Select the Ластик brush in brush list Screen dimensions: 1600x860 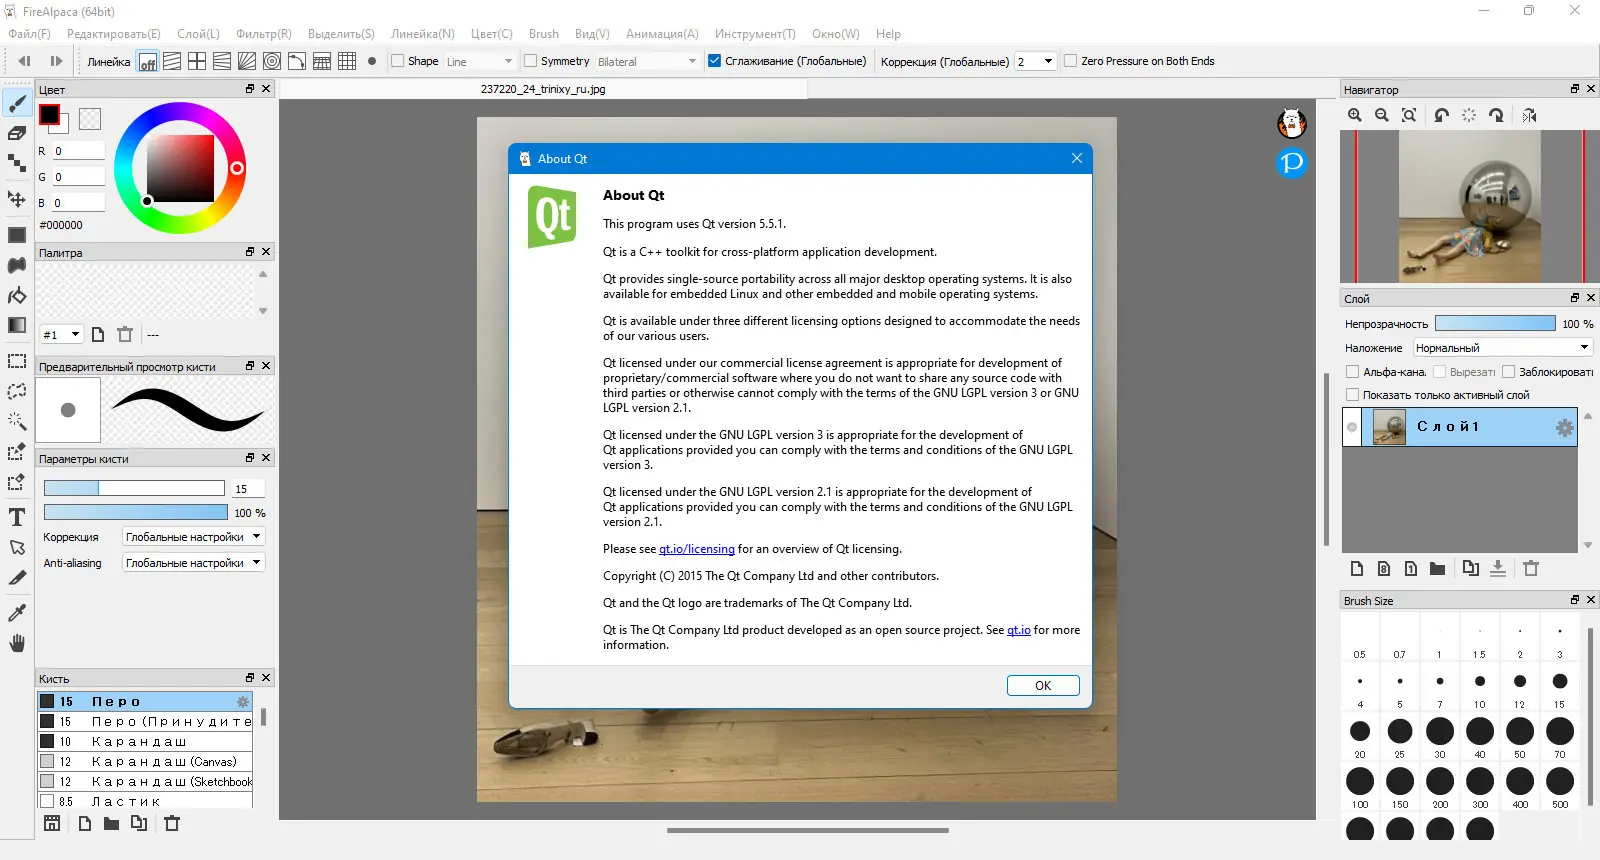click(x=145, y=801)
